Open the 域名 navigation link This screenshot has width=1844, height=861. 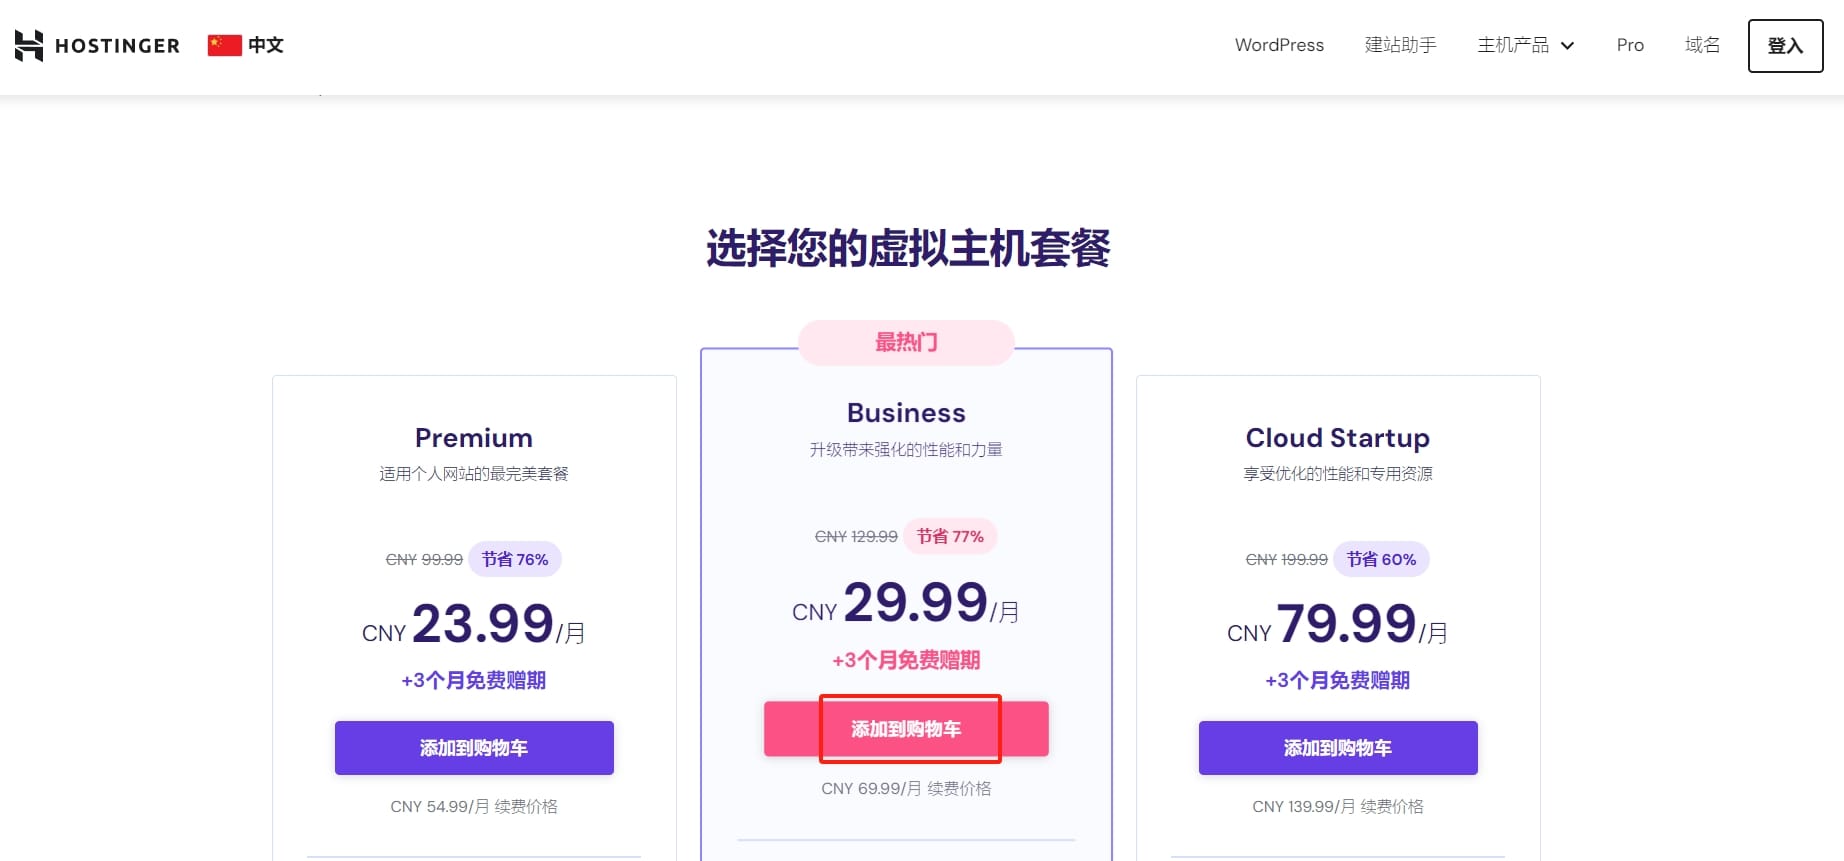pyautogui.click(x=1702, y=45)
